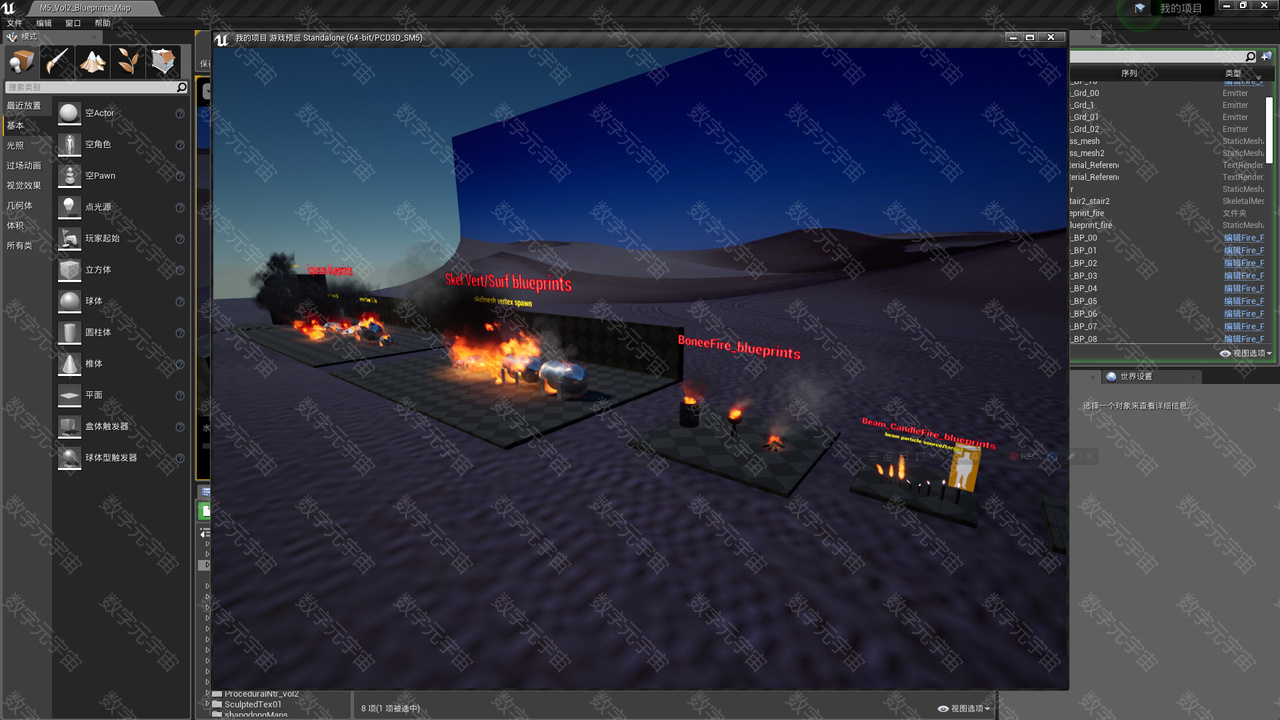Viewport: 1280px width, 720px height.
Task: Switch to the 世界设置 tab
Action: 1135,377
